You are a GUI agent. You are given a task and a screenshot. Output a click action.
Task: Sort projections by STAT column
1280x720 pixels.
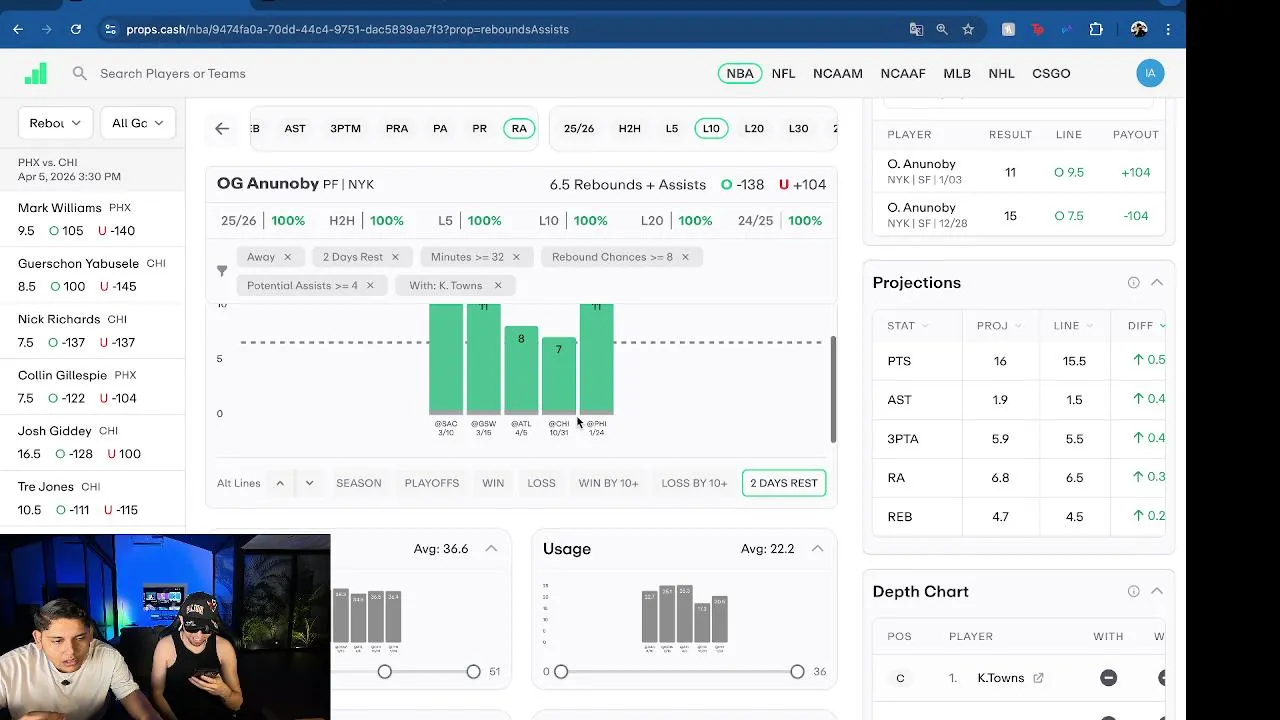pyautogui.click(x=908, y=326)
